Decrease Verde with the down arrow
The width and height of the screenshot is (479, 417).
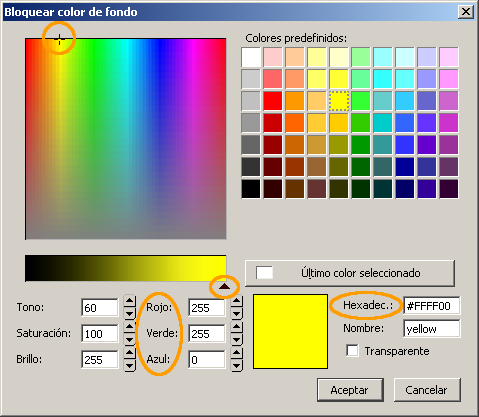click(237, 339)
